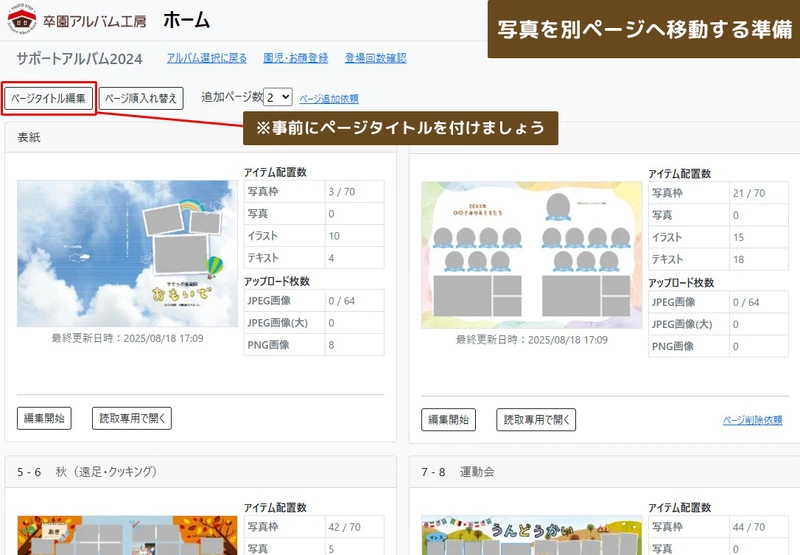800x555 pixels.
Task: Go back via アルバム選択に戻る link
Action: [207, 58]
